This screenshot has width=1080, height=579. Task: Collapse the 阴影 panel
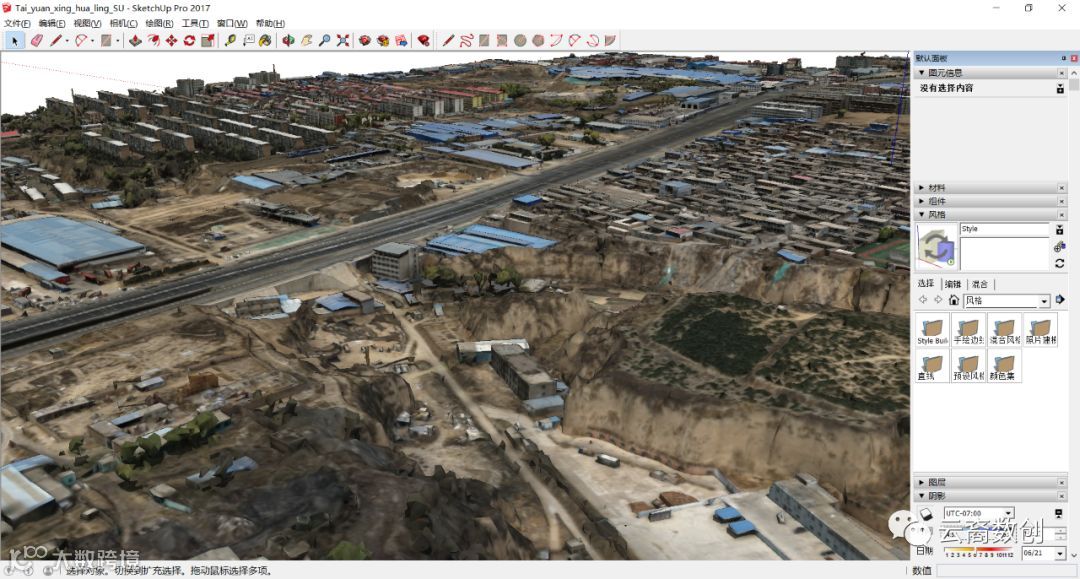(922, 496)
